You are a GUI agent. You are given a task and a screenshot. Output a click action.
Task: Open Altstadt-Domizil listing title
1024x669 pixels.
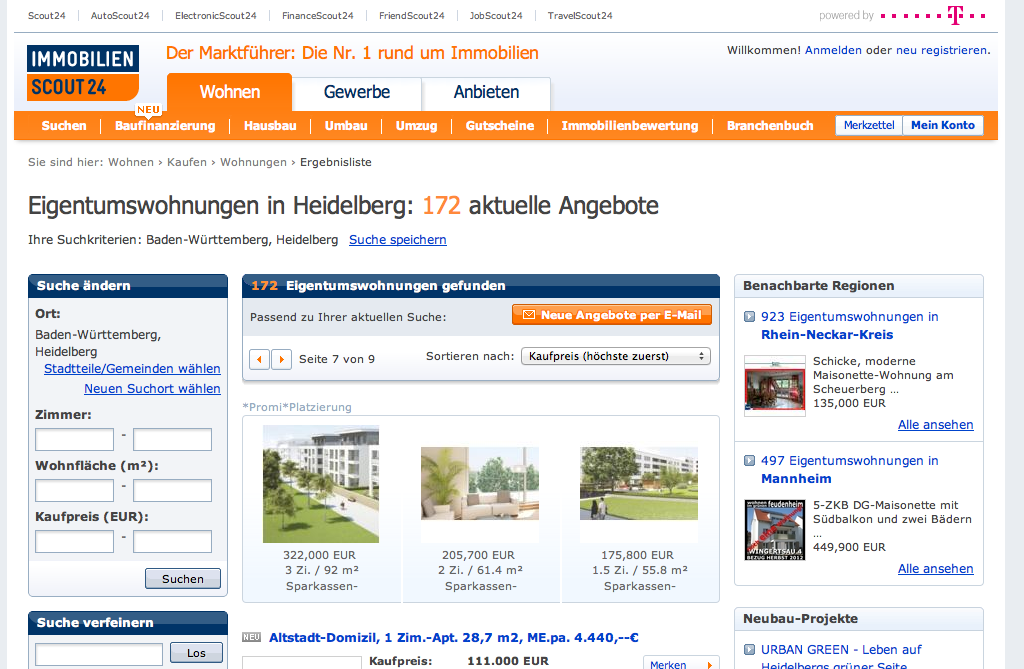pos(454,638)
